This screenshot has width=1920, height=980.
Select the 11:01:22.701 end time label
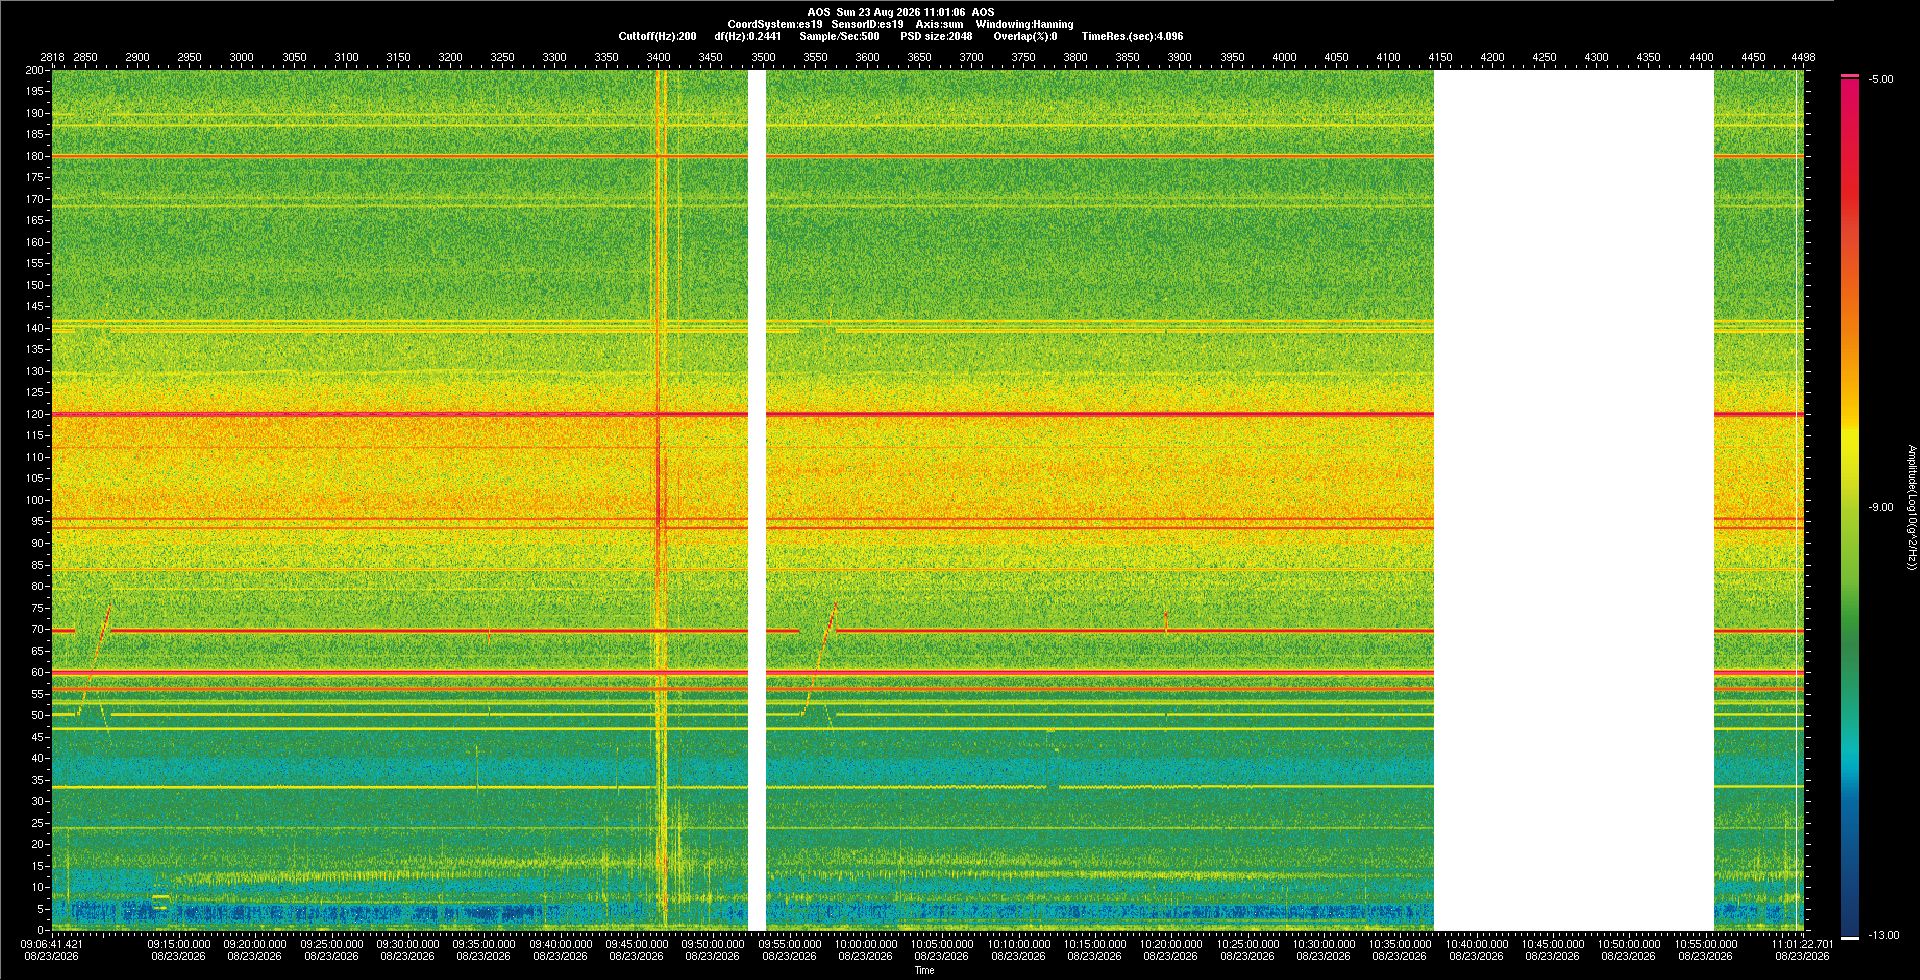click(x=1803, y=943)
